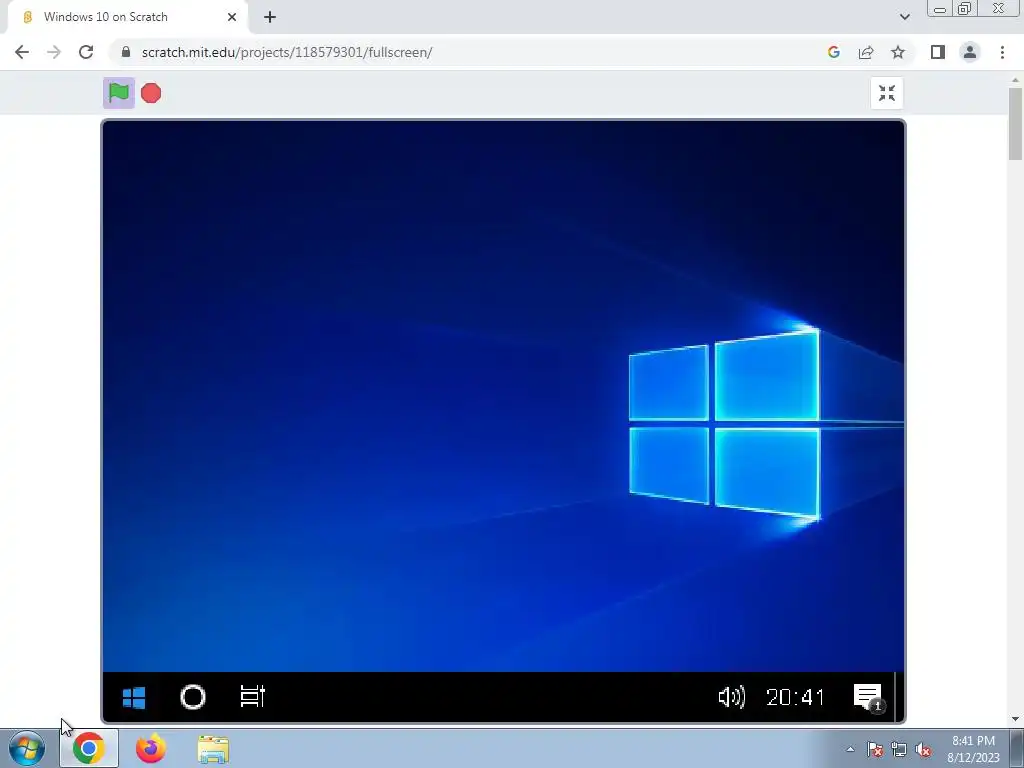
Task: Click muted volume icon in system tray
Action: [x=923, y=750]
